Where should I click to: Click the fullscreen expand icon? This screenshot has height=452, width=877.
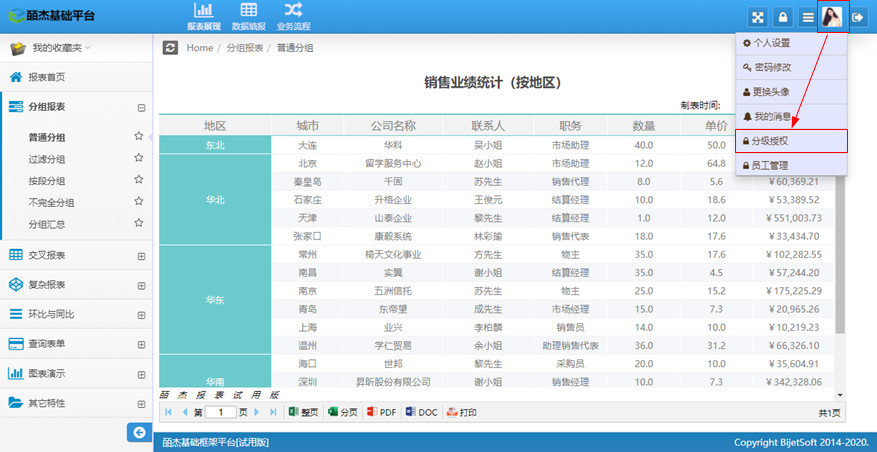pyautogui.click(x=758, y=17)
